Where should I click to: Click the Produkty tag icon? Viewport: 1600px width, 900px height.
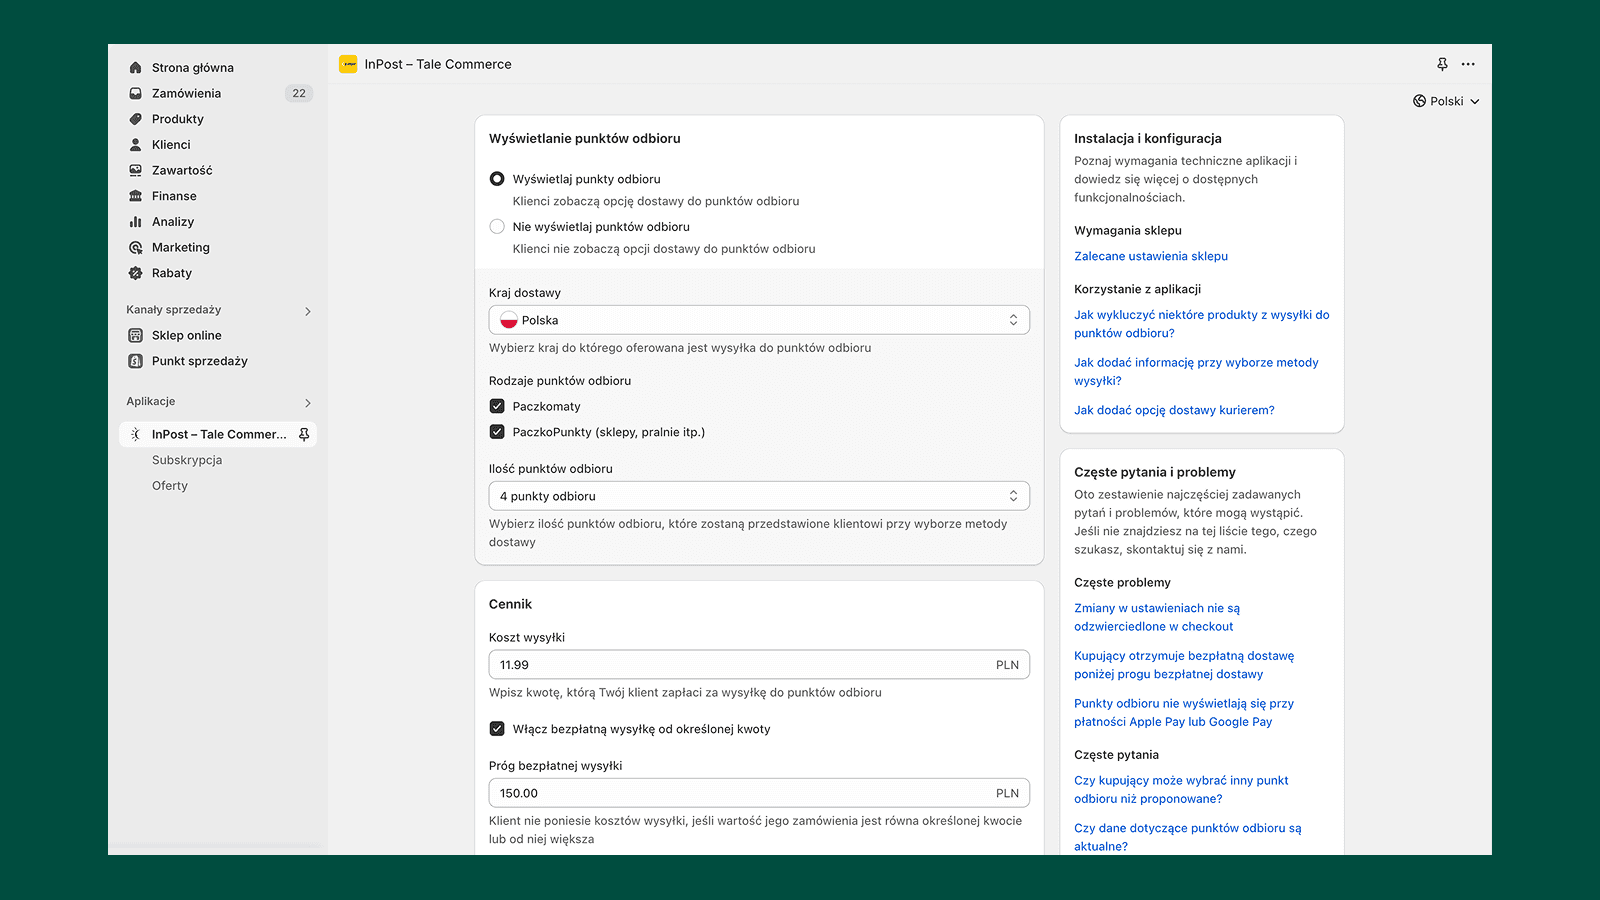(x=136, y=119)
